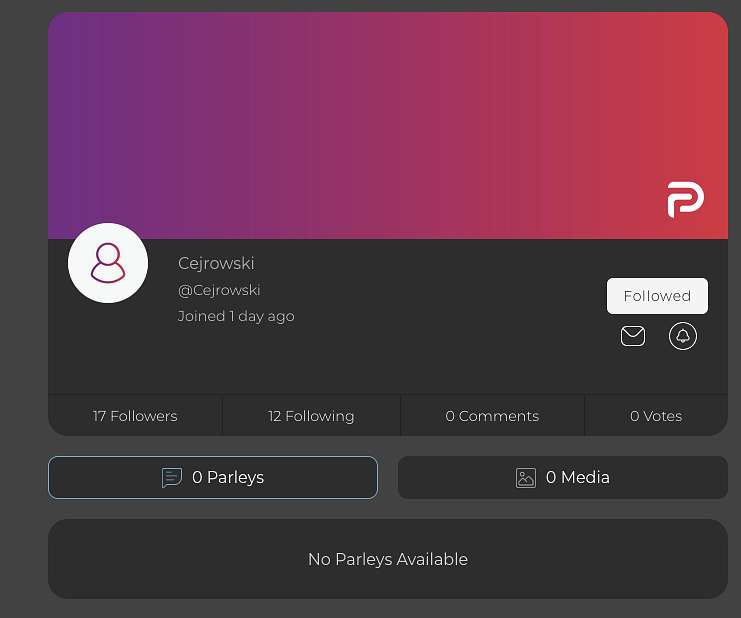This screenshot has height=618, width=741.
Task: Toggle the bell notification icon
Action: click(682, 336)
